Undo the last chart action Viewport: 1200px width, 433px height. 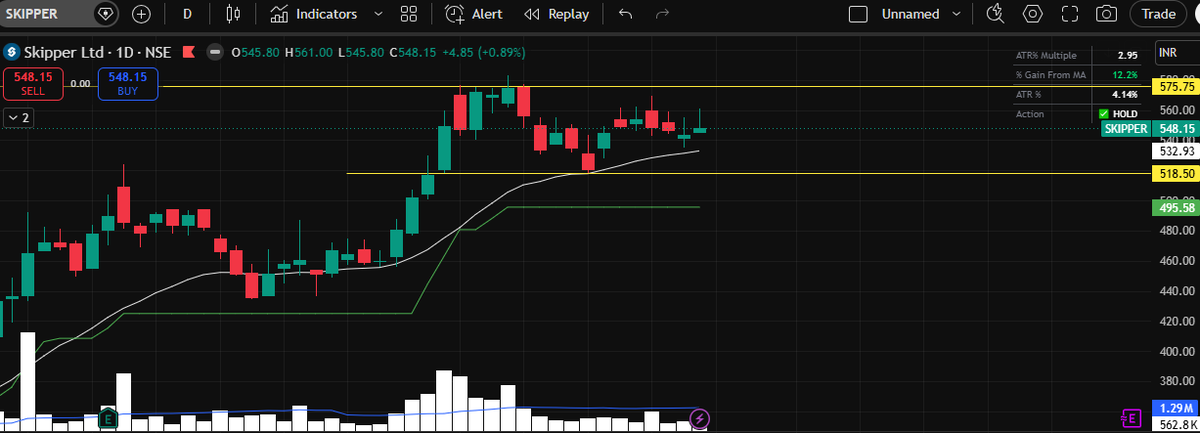626,14
